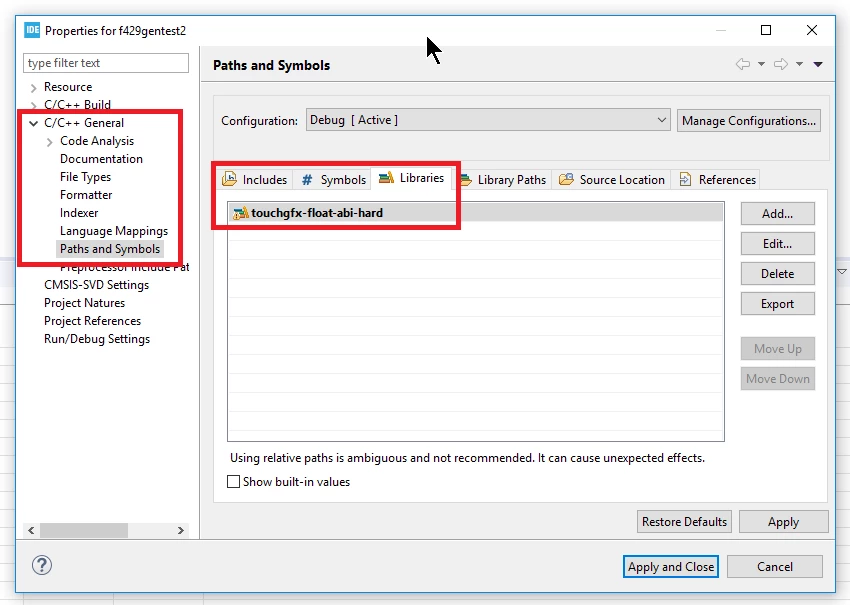This screenshot has height=605, width=850.
Task: Expand the C/C++ Build tree node
Action: (x=34, y=105)
